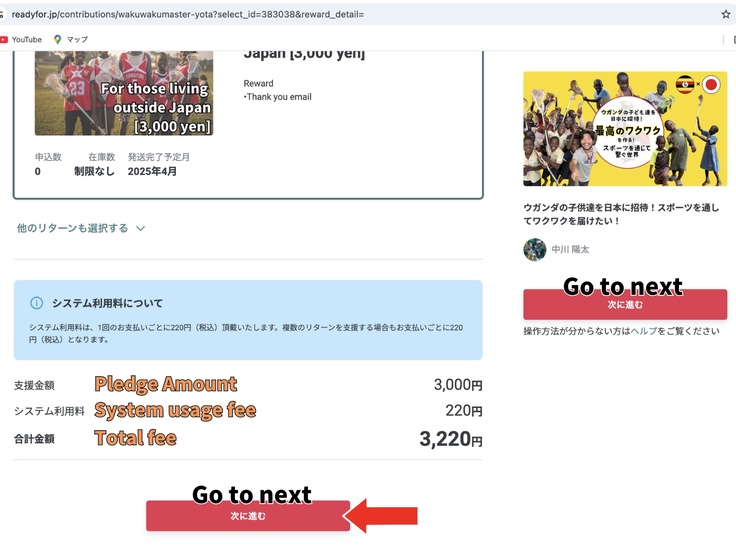Click the info icon beside システム利用料について
This screenshot has width=736, height=550.
pos(37,303)
